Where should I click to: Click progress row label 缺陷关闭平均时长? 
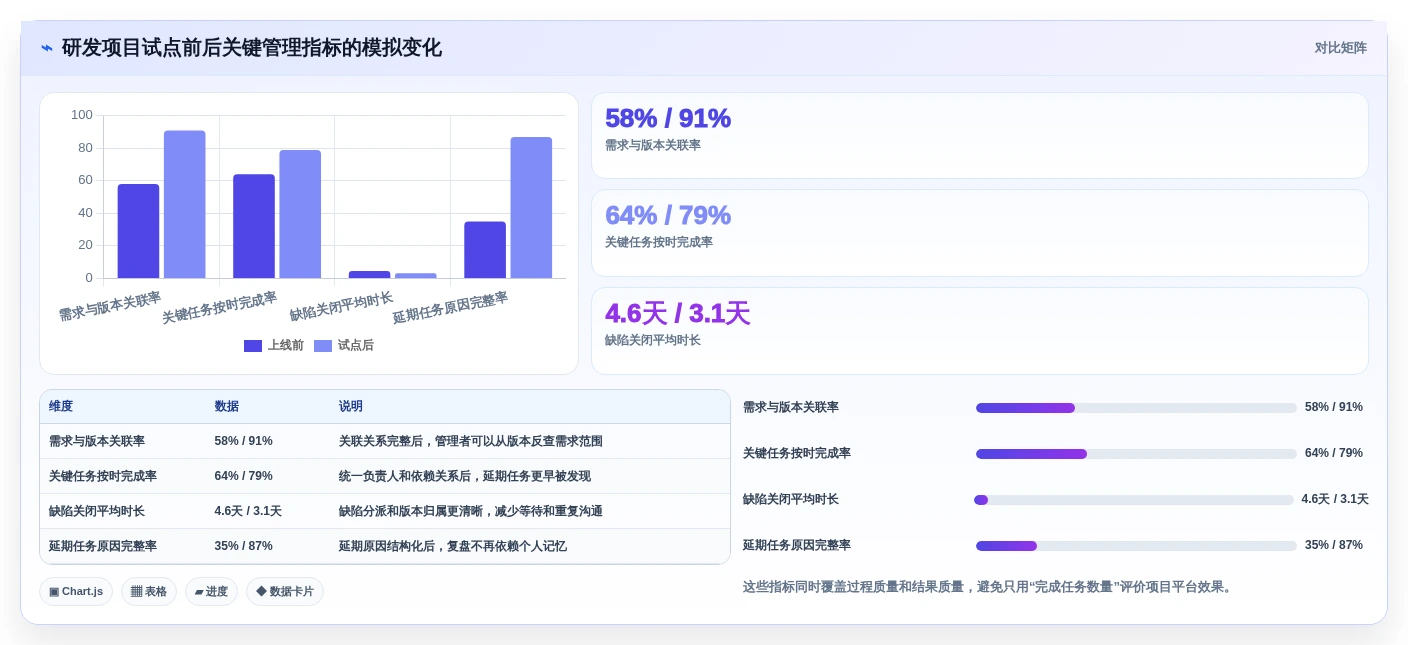pos(791,499)
